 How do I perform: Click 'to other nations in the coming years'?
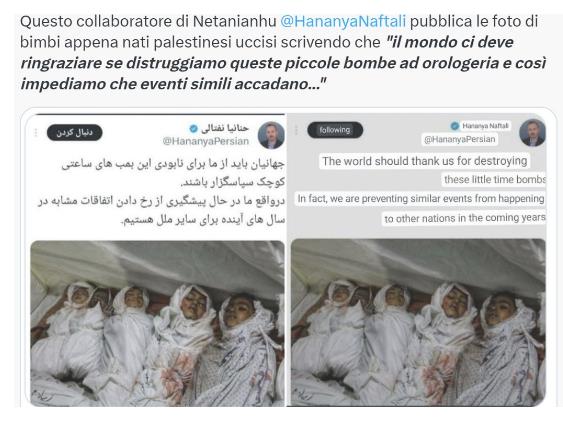(465, 218)
